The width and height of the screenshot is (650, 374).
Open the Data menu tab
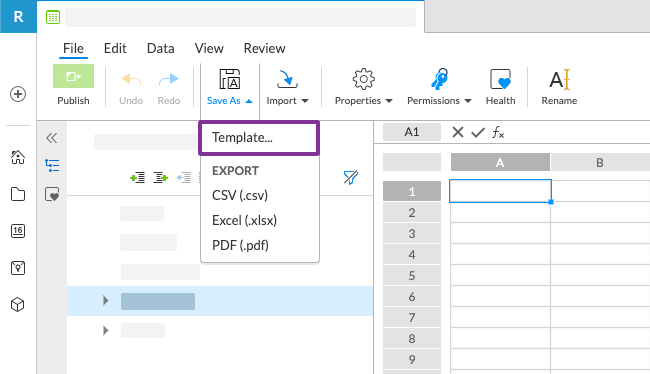coord(161,49)
